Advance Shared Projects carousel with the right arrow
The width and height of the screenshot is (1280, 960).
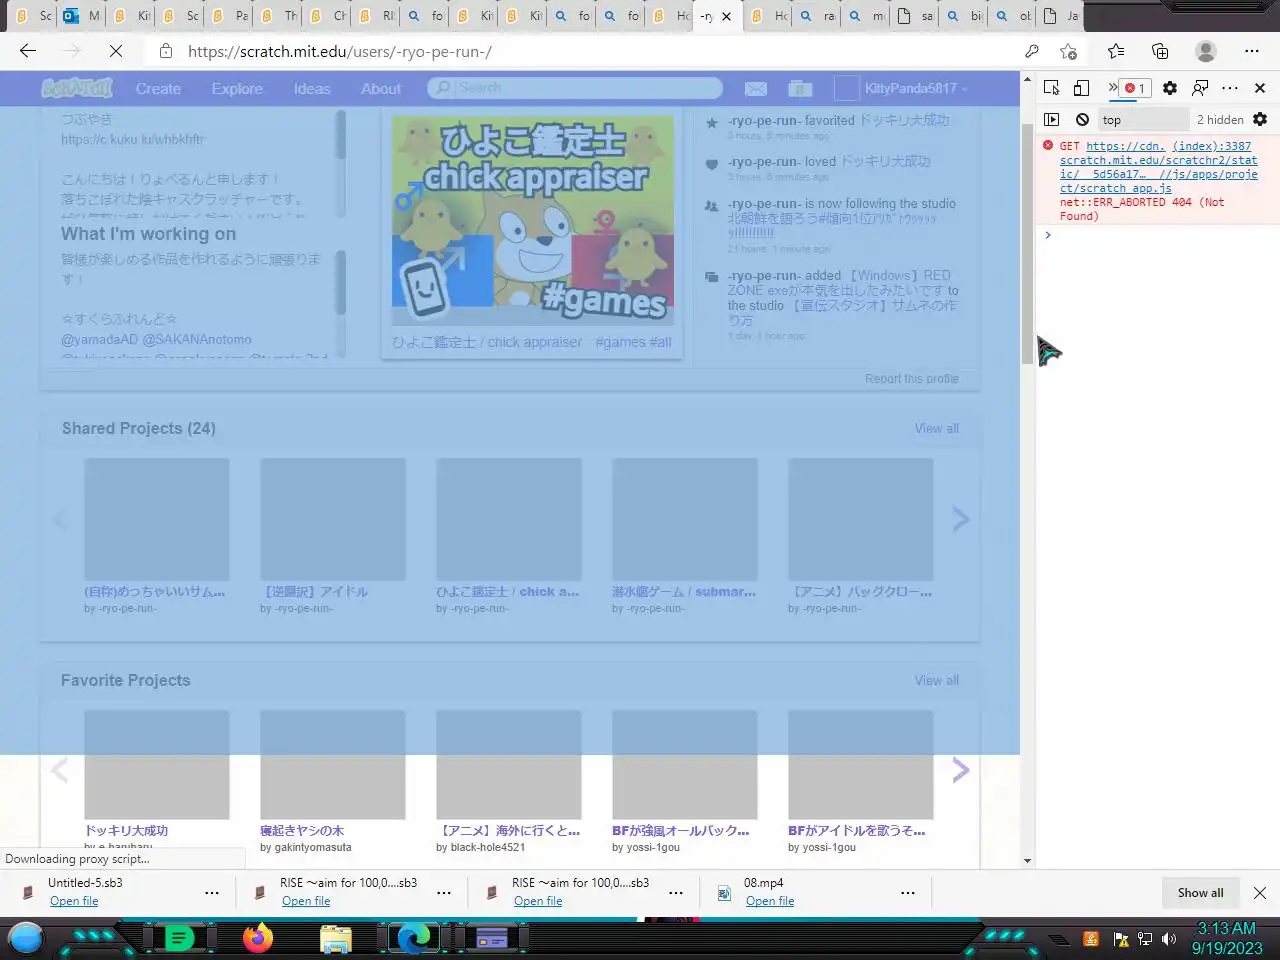pyautogui.click(x=961, y=518)
